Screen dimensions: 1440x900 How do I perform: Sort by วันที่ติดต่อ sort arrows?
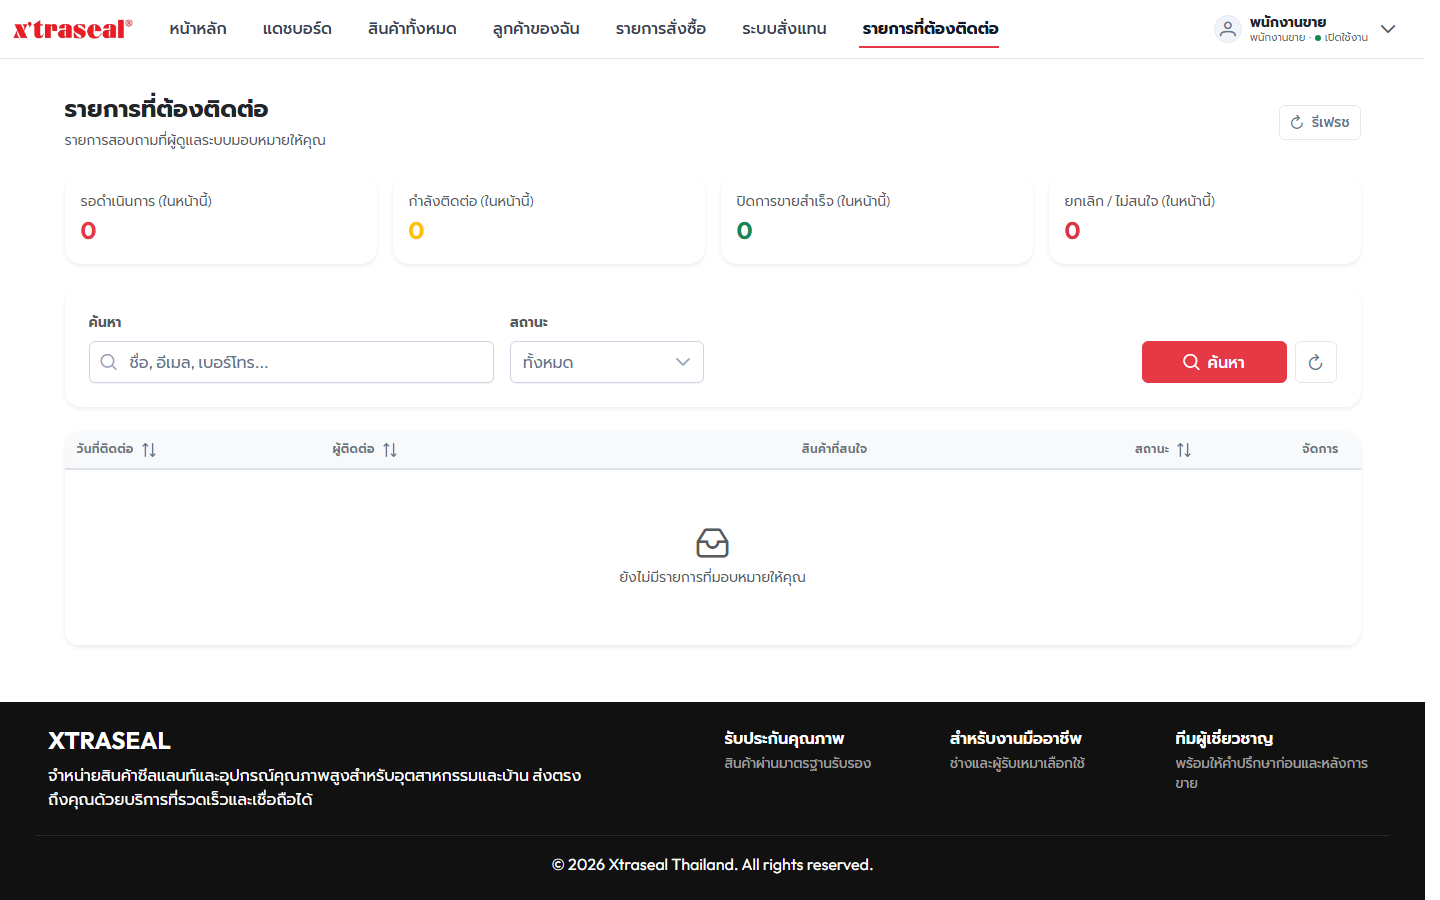pyautogui.click(x=149, y=450)
